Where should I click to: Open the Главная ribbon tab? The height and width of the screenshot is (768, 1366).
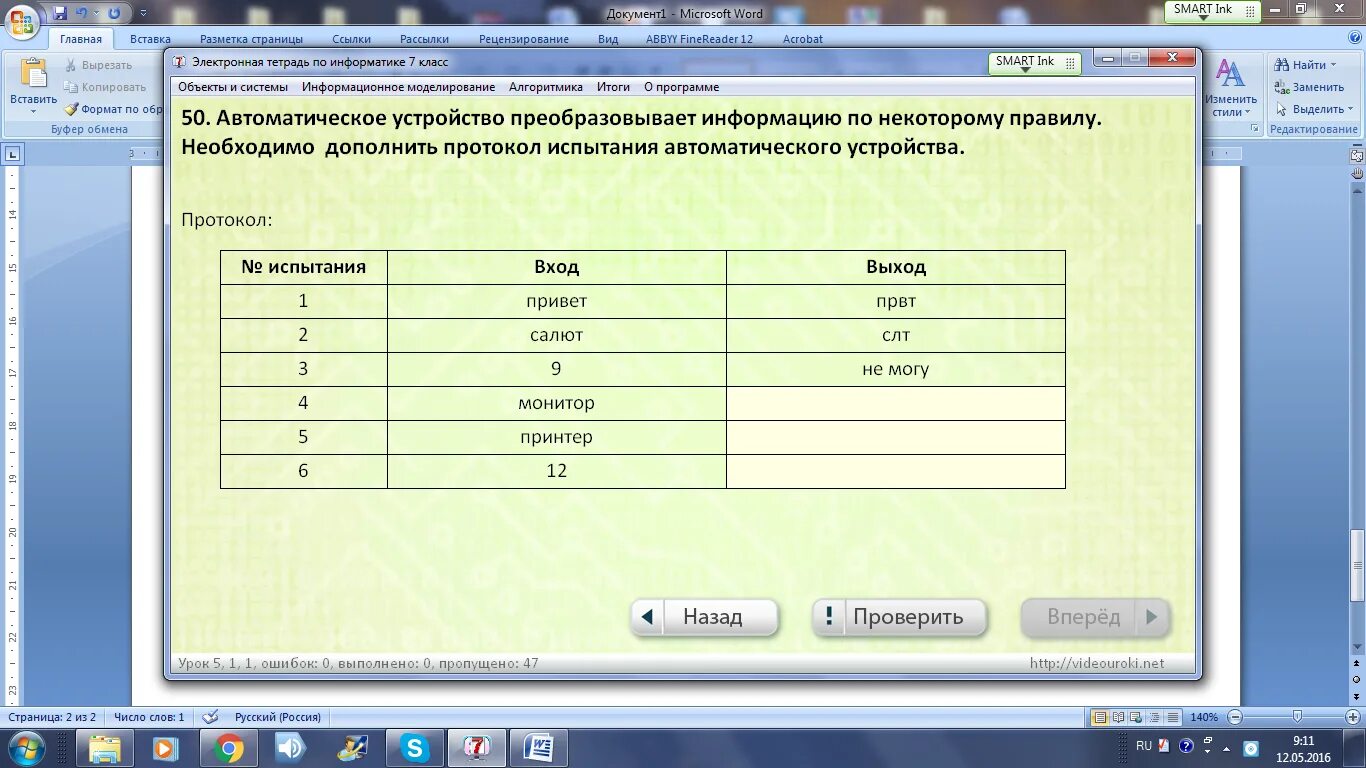coord(80,39)
